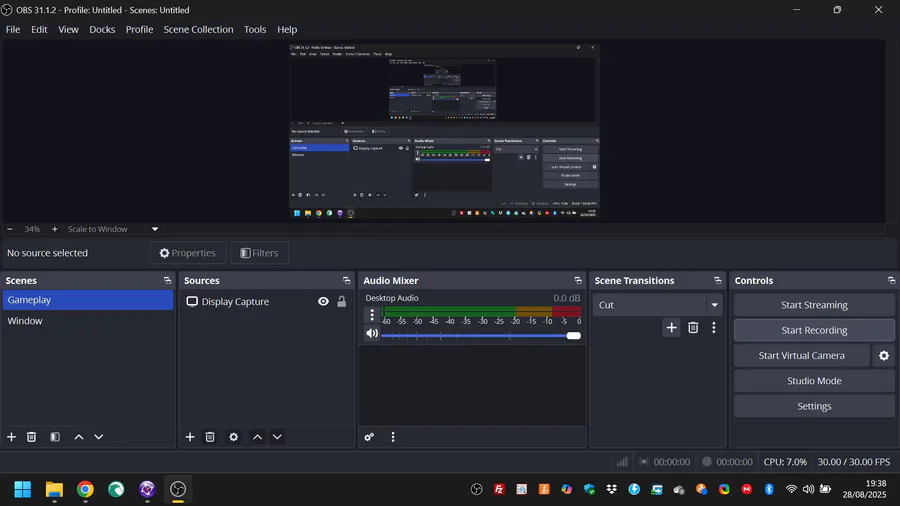Toggle Display Capture visibility eye

click(324, 302)
